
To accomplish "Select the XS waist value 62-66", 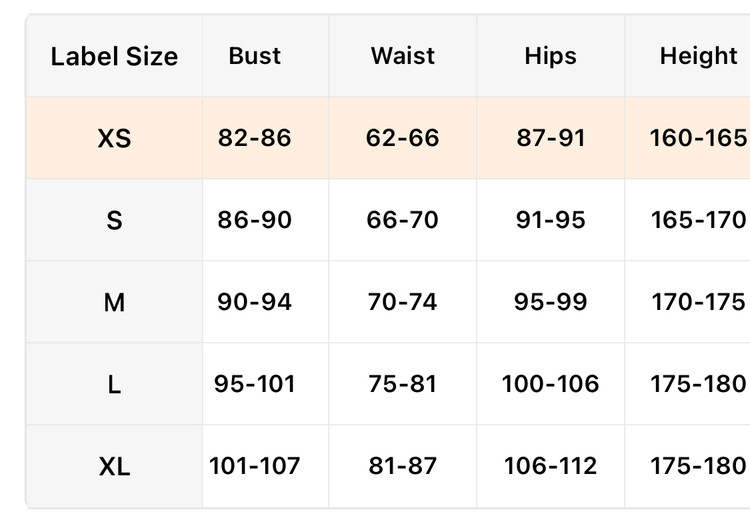I will [402, 138].
